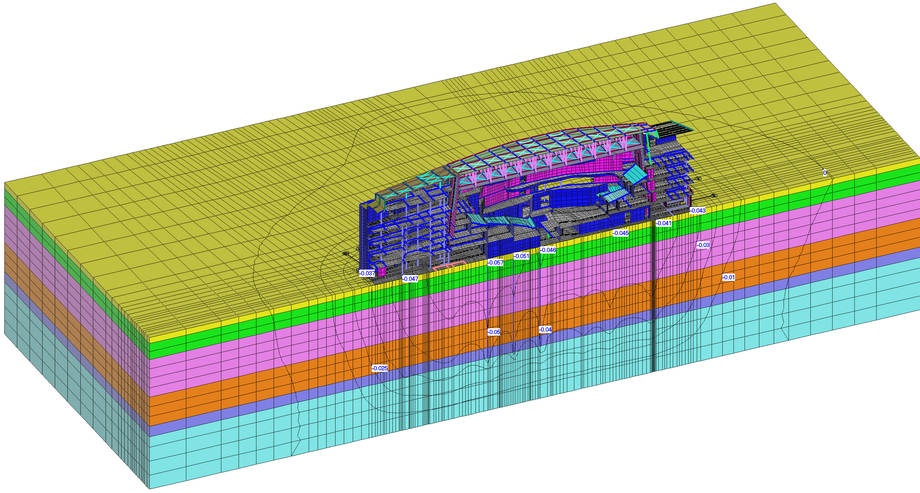Viewport: 920px width, 493px height.
Task: Select the -0.057 contour label
Action: [495, 262]
